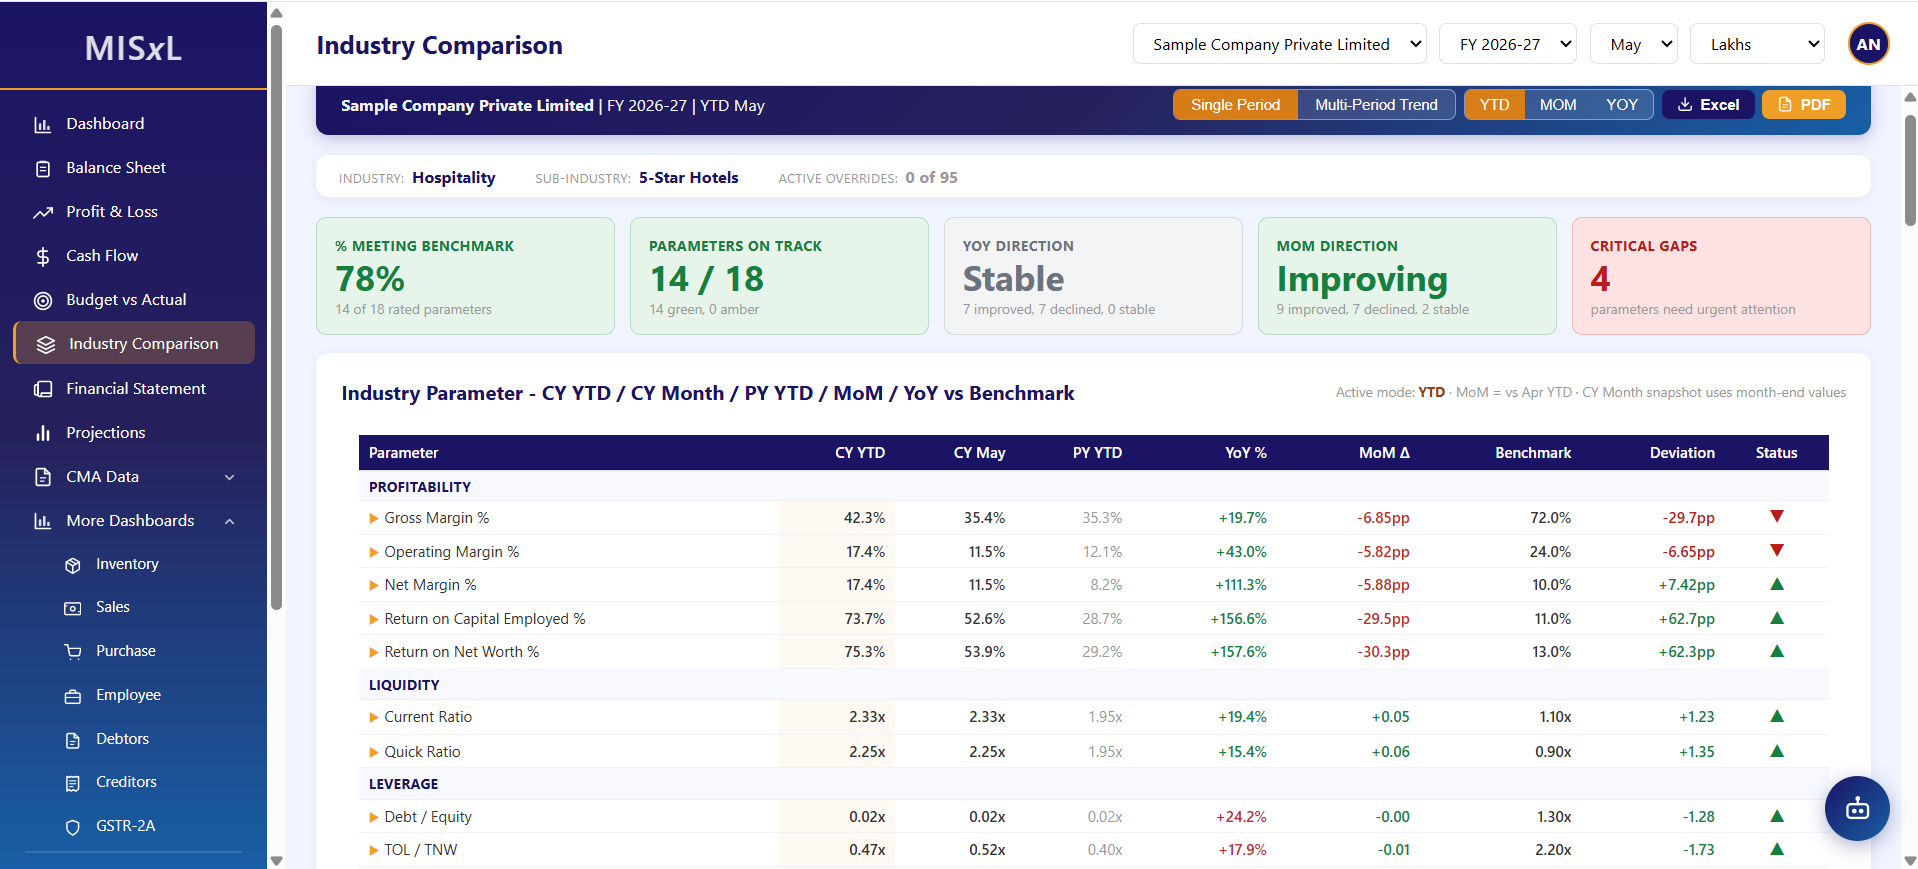Click the Purchase cart icon
The height and width of the screenshot is (869, 1918).
point(72,652)
